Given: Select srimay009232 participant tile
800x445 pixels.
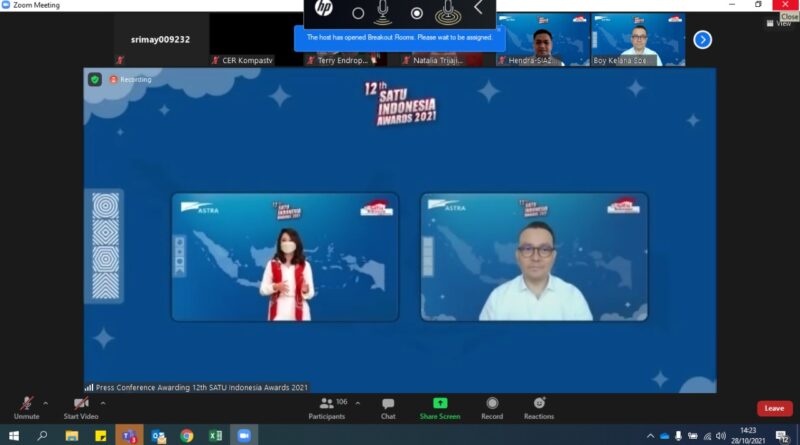Looking at the screenshot, I should 160,40.
